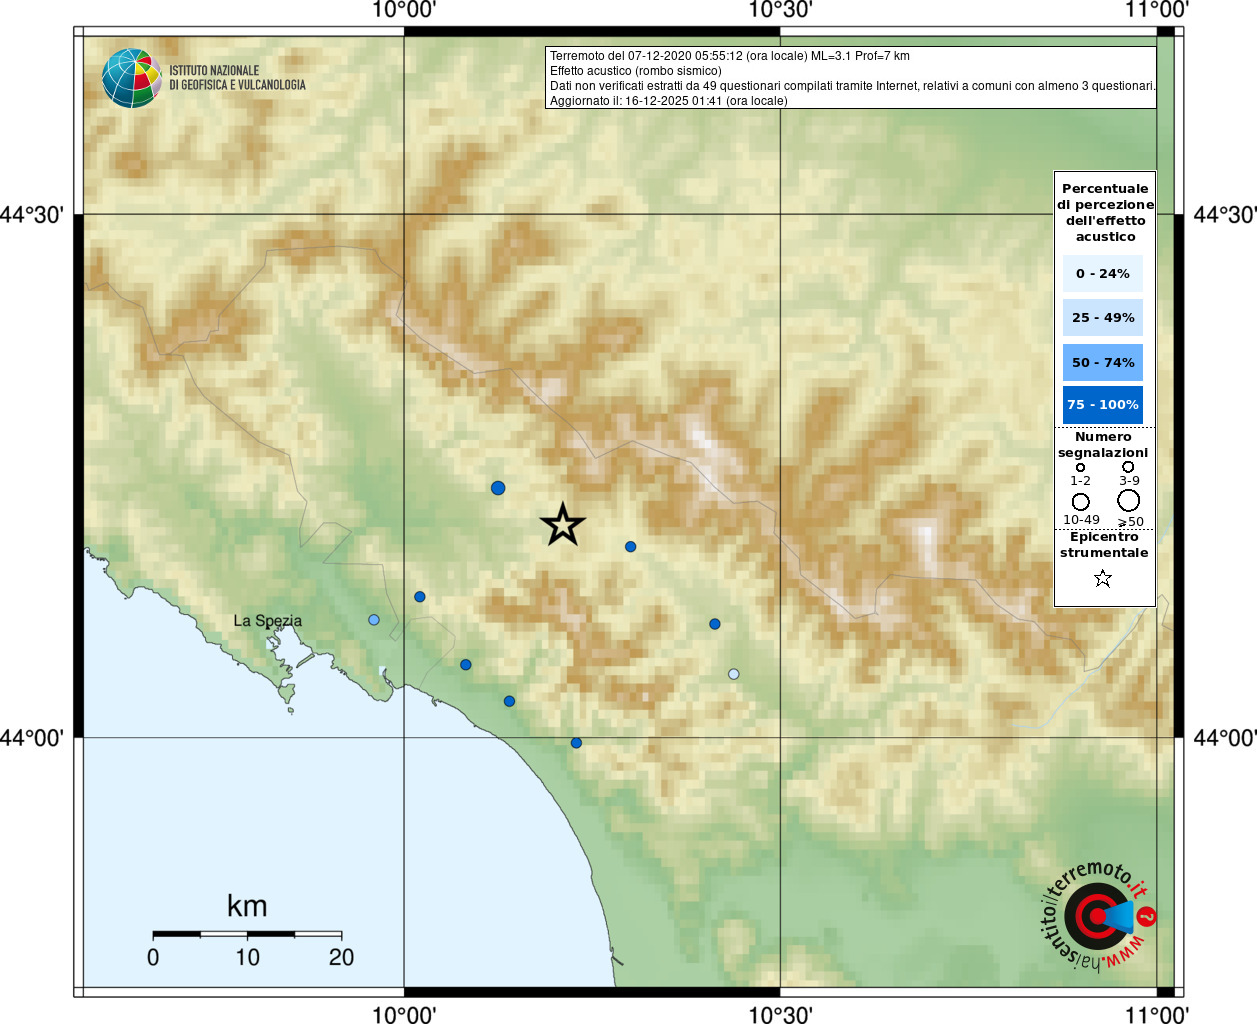The image size is (1257, 1024).
Task: Click the epicenter star in the legend
Action: [x=1103, y=578]
